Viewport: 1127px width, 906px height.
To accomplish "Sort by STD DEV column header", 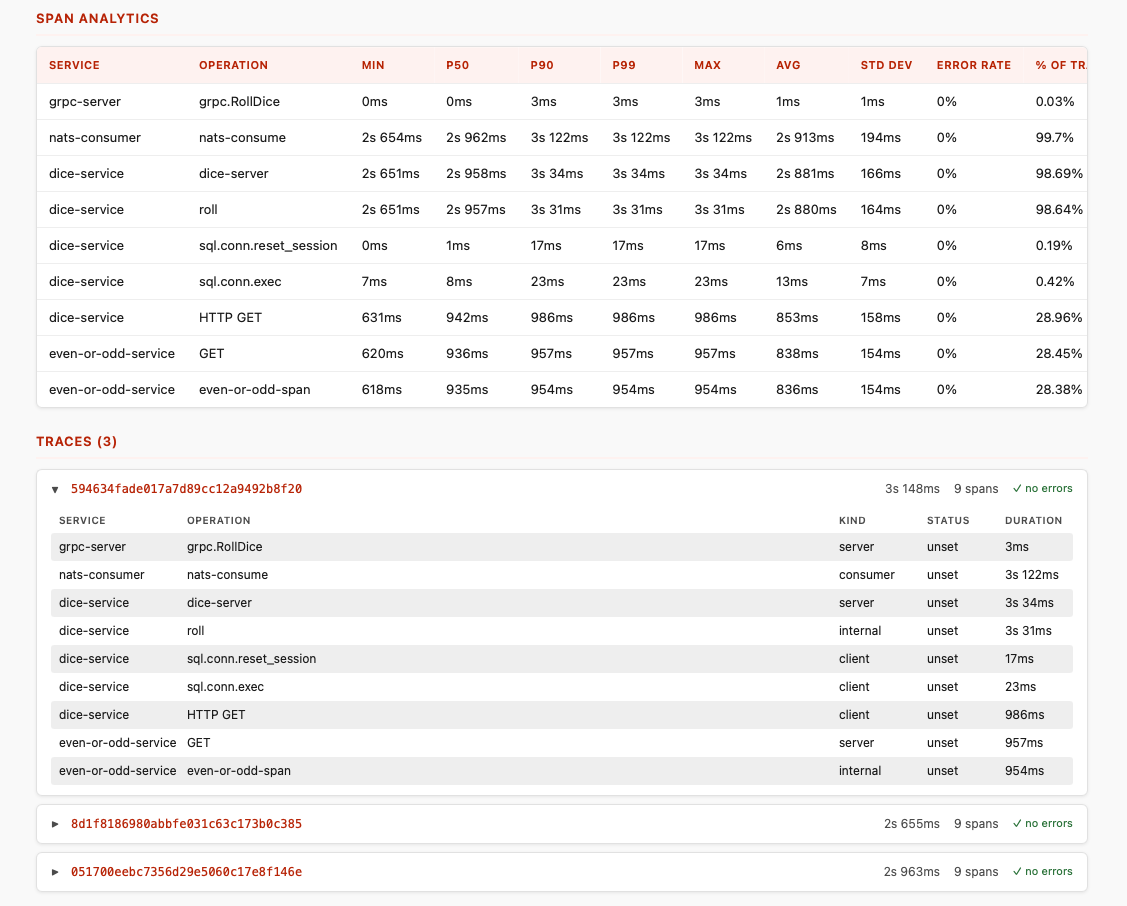I will 886,65.
